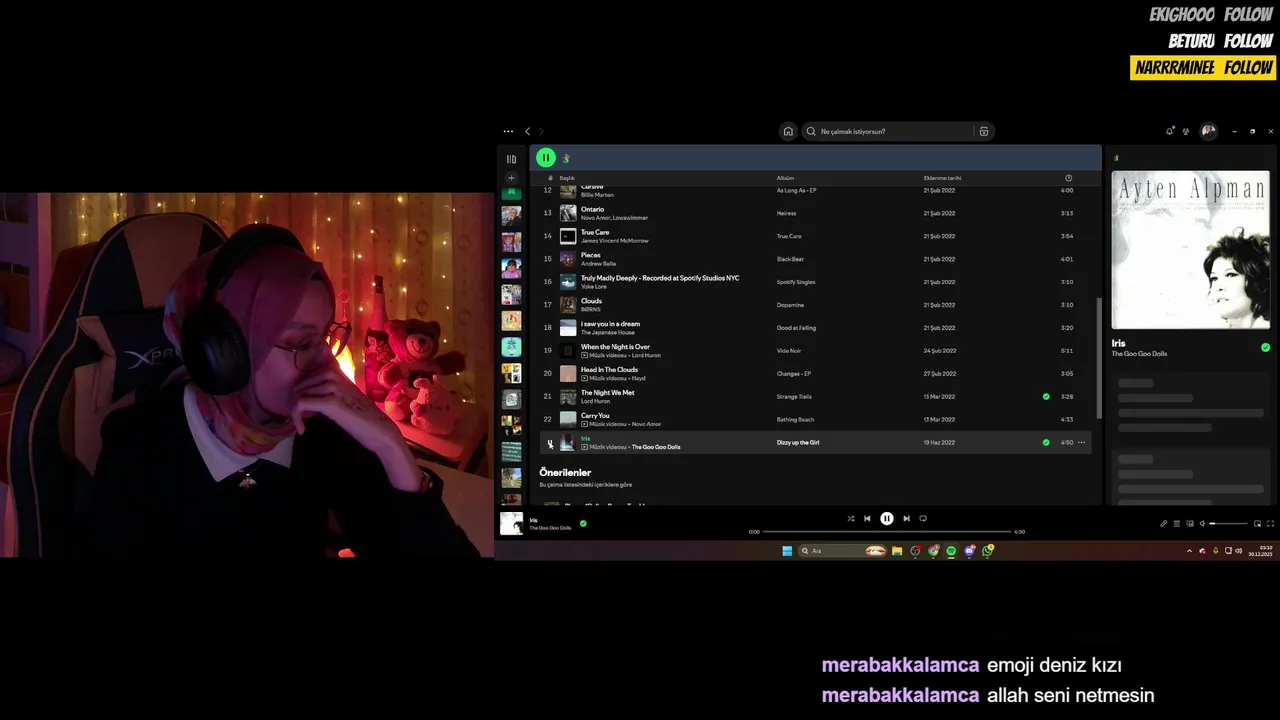Open the album link Dizzy up the Girl
Viewport: 1280px width, 720px height.
tap(797, 443)
